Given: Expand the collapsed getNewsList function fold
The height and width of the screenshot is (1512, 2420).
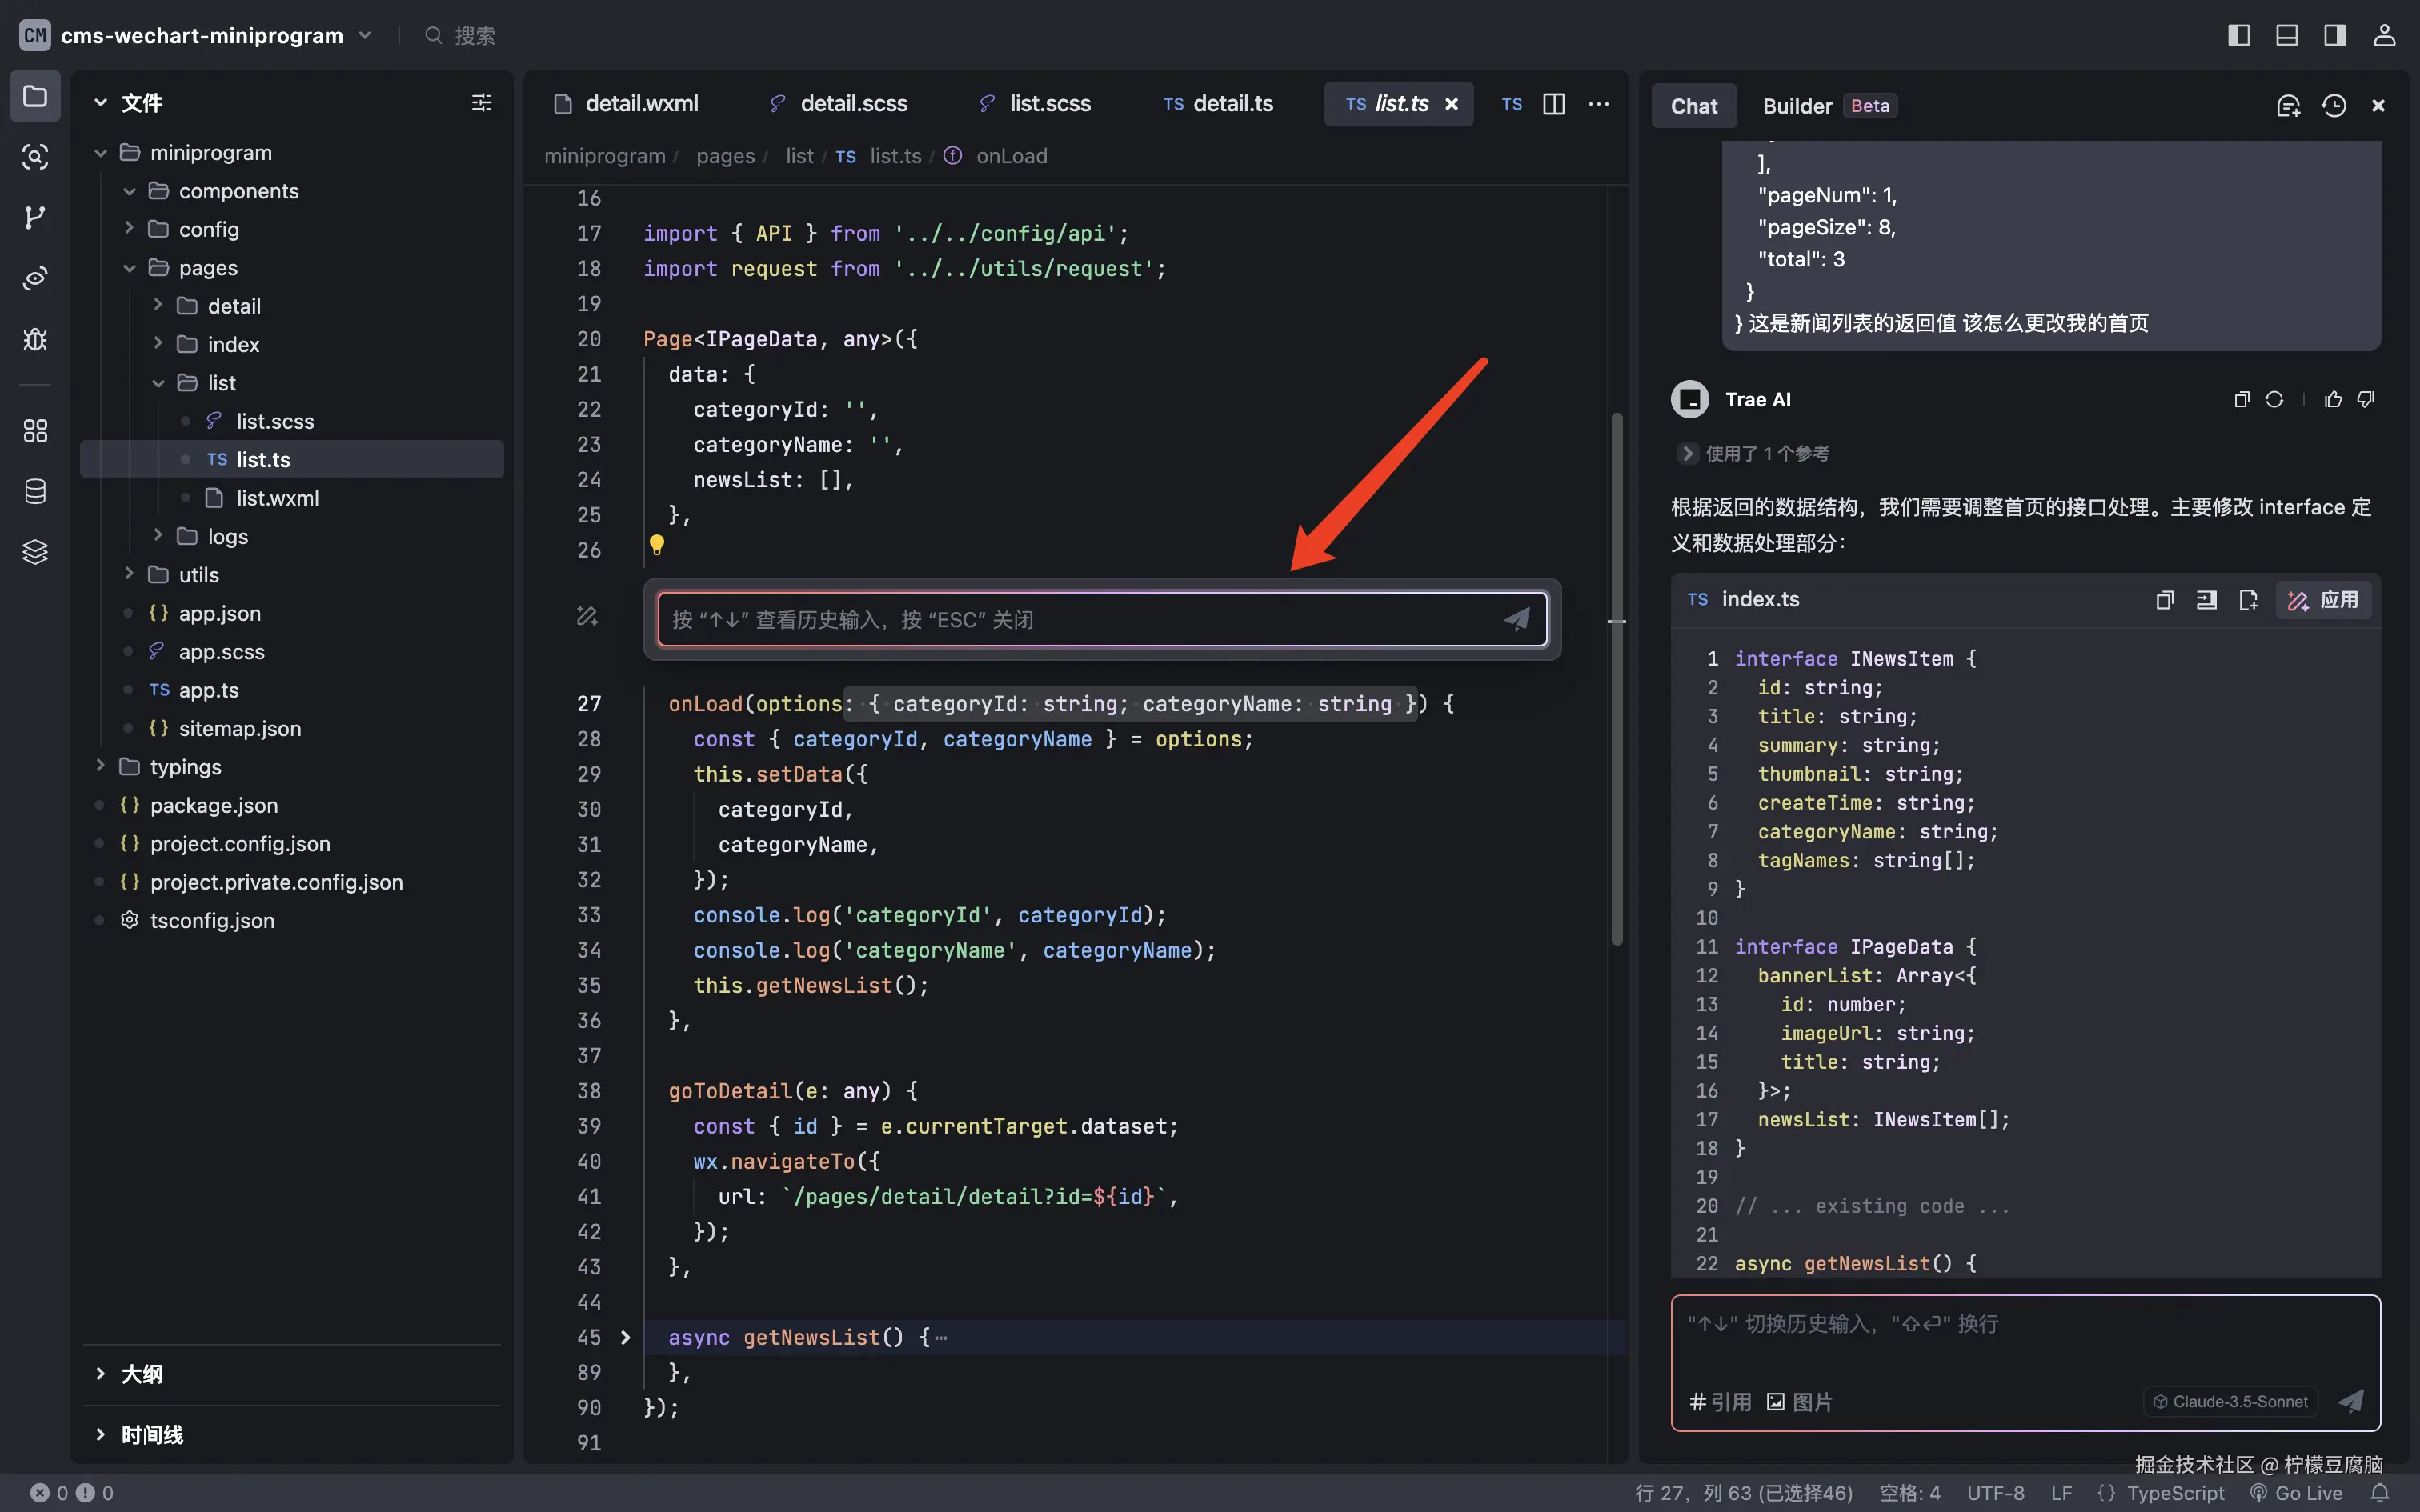Looking at the screenshot, I should point(626,1337).
